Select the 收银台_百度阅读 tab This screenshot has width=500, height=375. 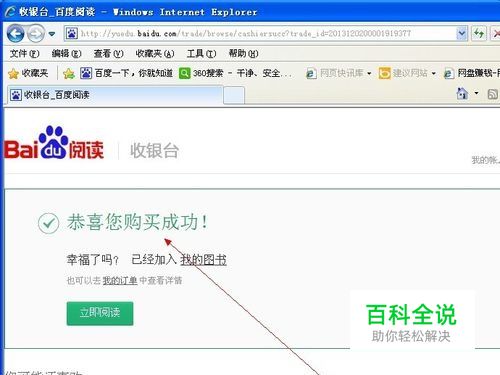(x=115, y=95)
